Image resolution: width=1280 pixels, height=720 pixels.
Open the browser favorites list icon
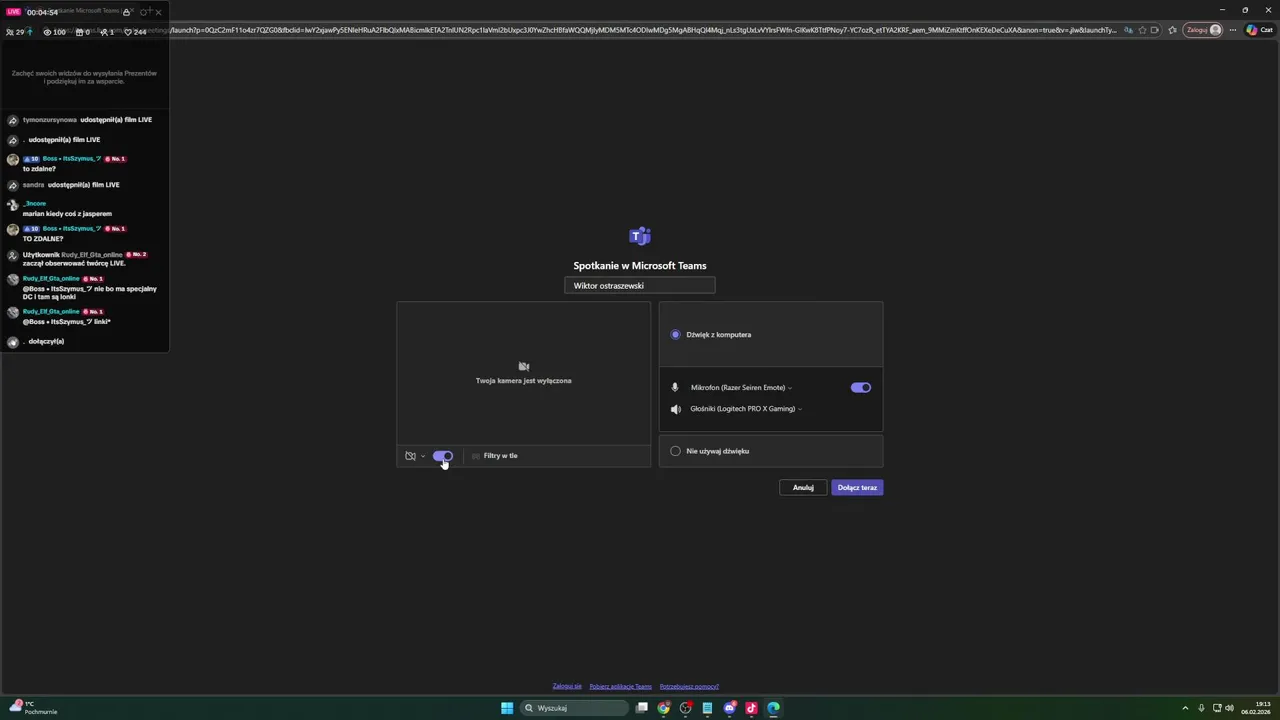1171,30
